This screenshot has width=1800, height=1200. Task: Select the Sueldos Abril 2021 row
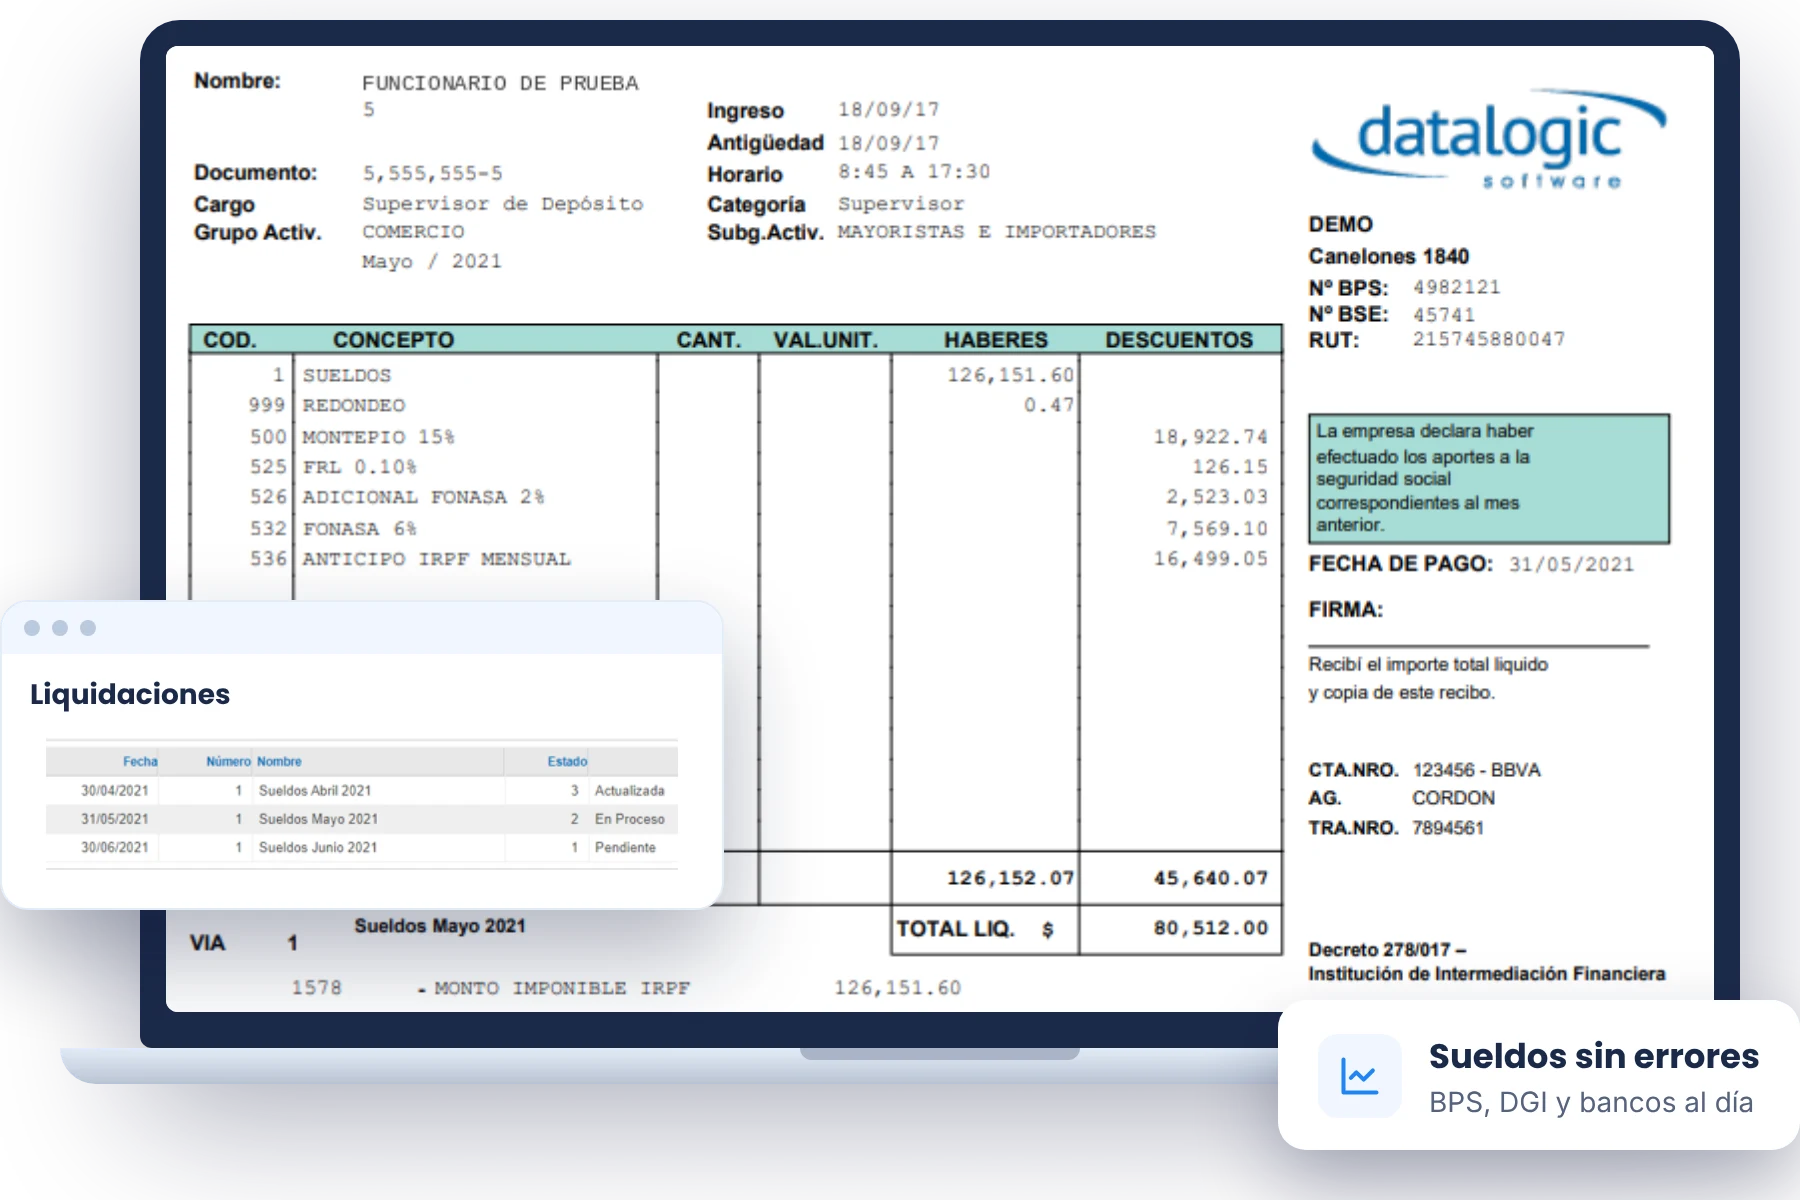[362, 790]
